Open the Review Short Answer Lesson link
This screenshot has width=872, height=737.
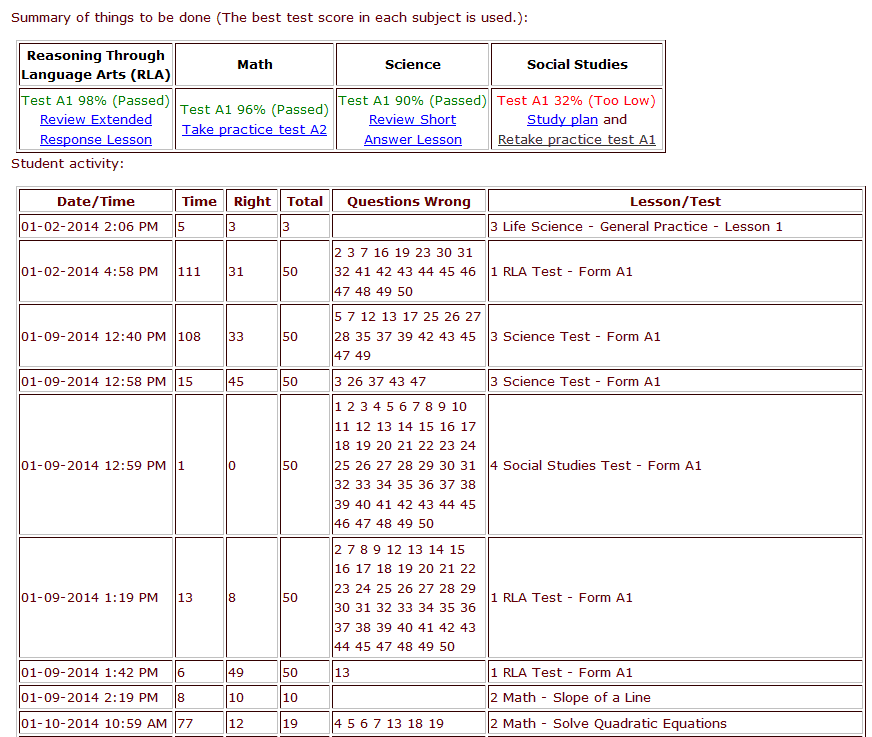click(413, 130)
